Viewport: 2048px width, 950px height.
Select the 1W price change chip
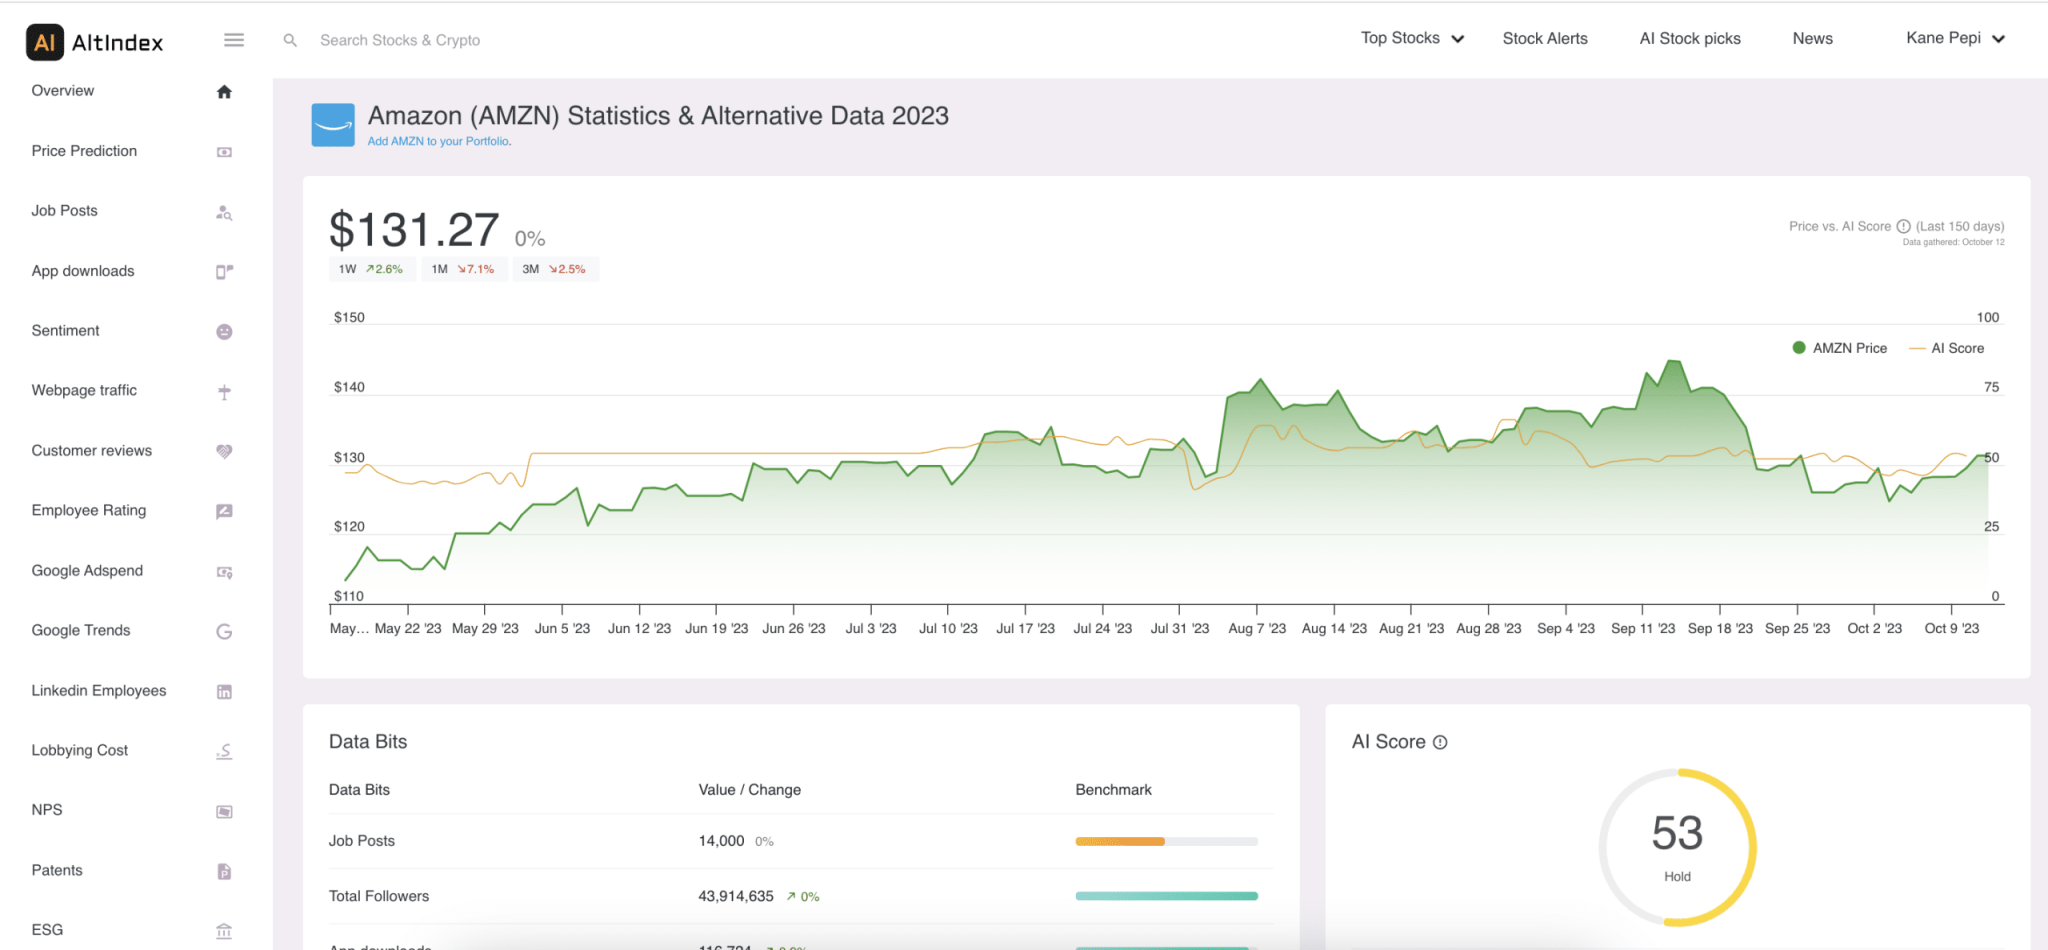[370, 269]
